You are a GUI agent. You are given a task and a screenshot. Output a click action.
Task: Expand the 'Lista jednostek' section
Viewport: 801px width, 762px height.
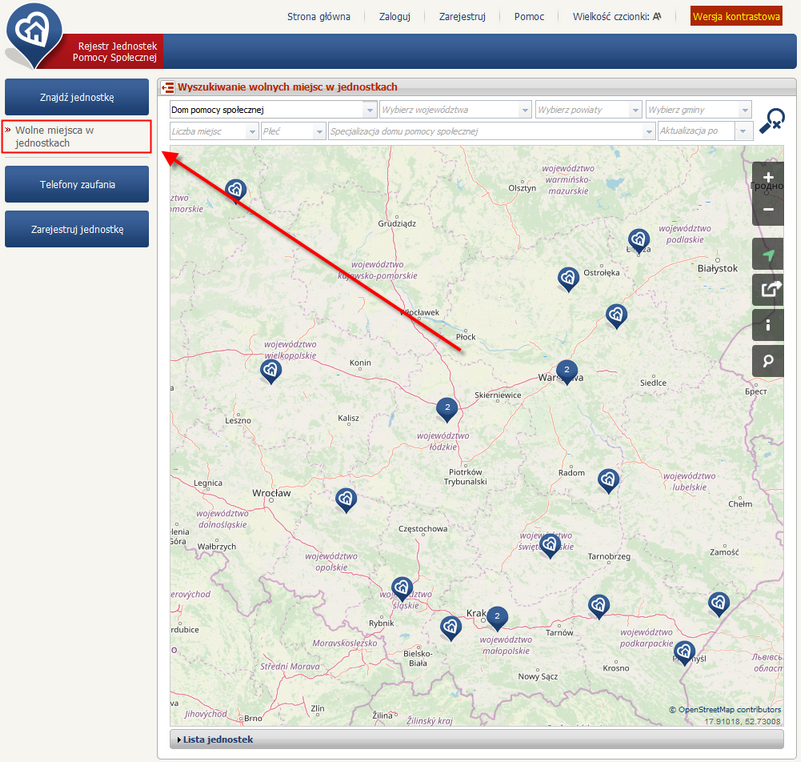tap(218, 740)
